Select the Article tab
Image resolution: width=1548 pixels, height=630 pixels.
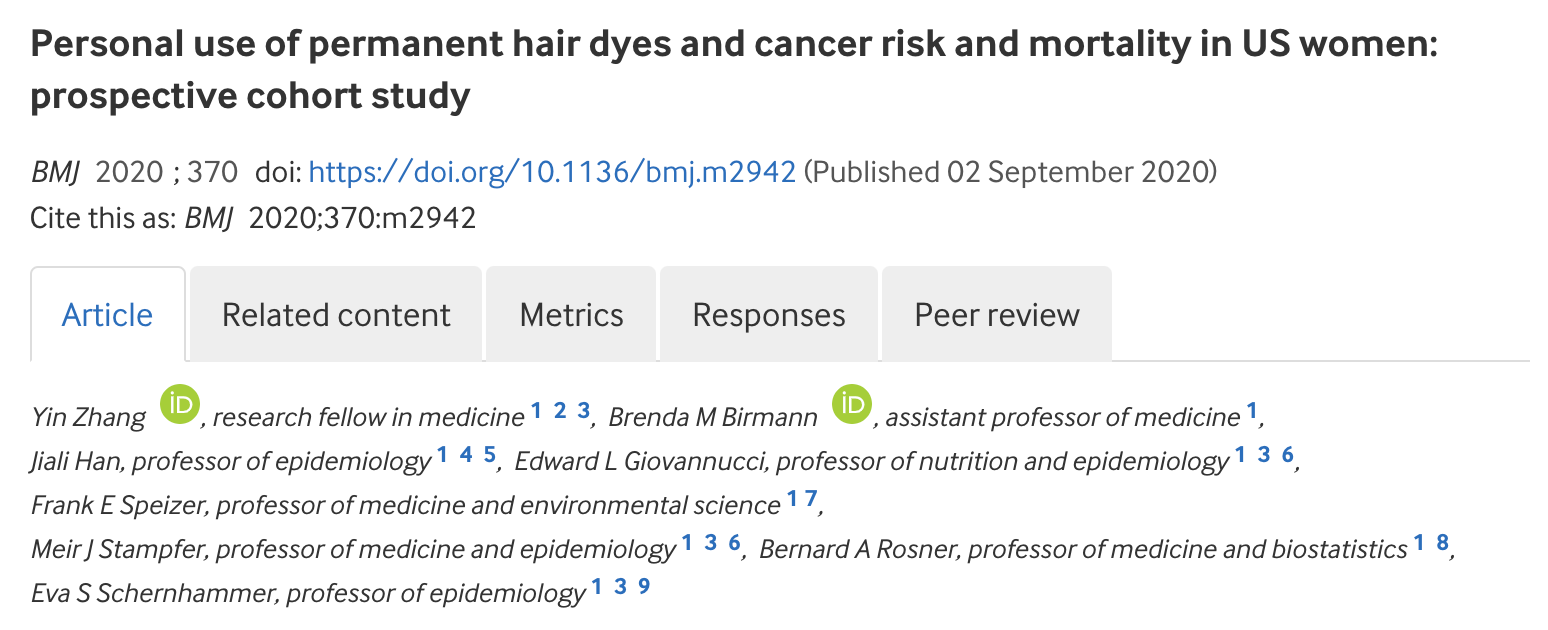108,314
